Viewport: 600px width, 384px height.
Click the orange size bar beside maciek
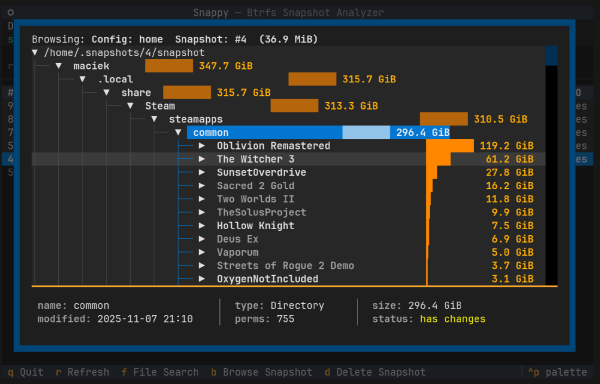[x=169, y=66]
